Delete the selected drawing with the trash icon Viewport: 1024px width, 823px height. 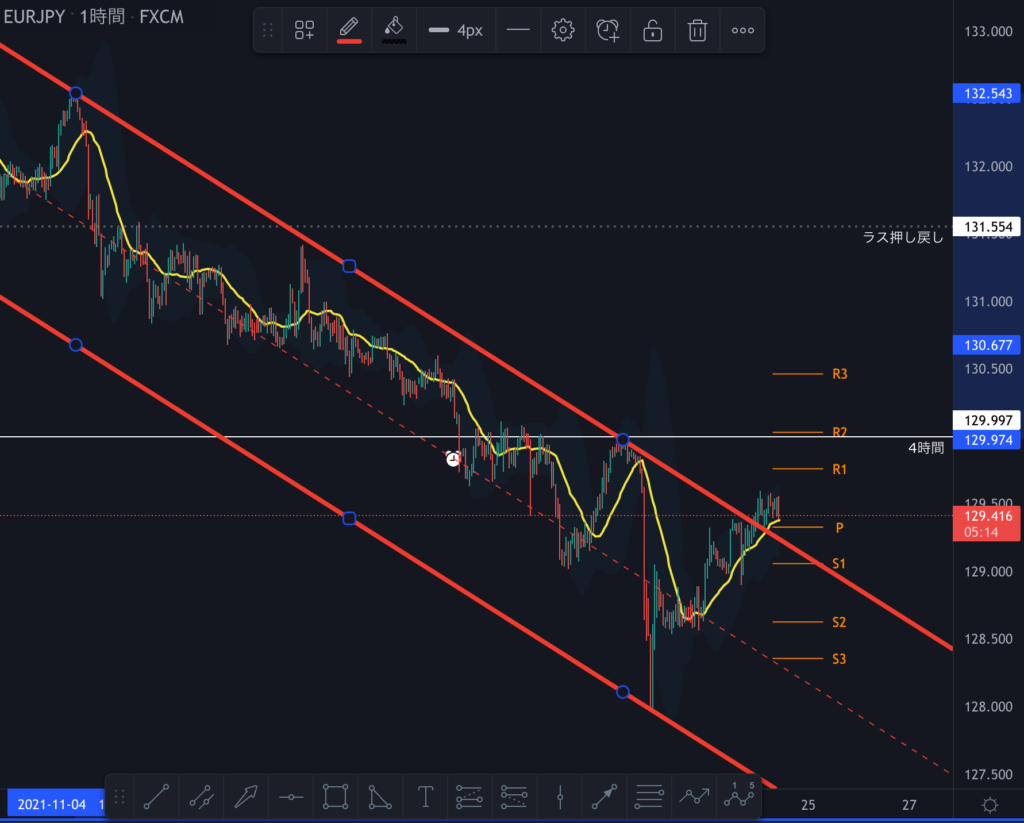click(697, 31)
